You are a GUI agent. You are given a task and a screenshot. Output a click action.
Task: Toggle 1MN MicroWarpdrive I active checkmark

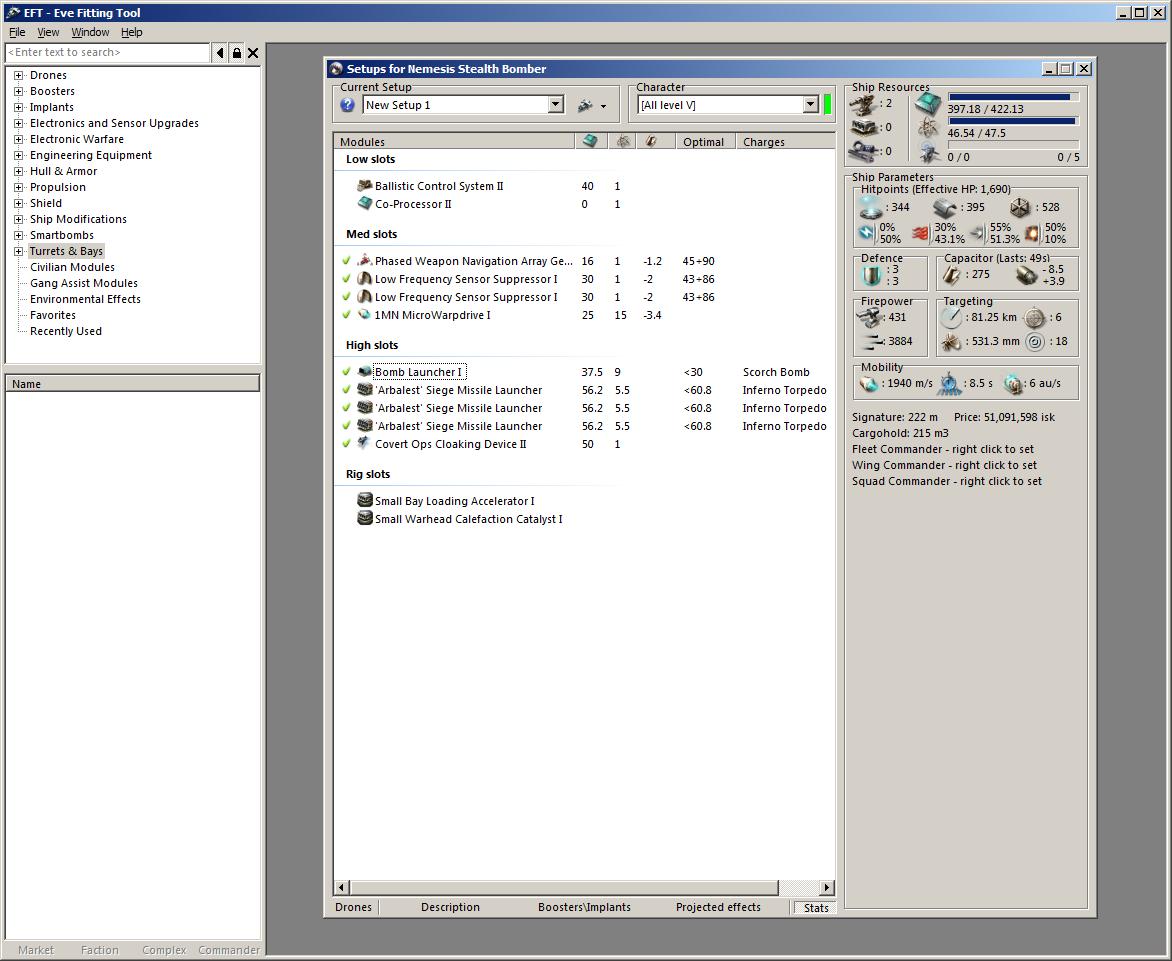[x=346, y=315]
